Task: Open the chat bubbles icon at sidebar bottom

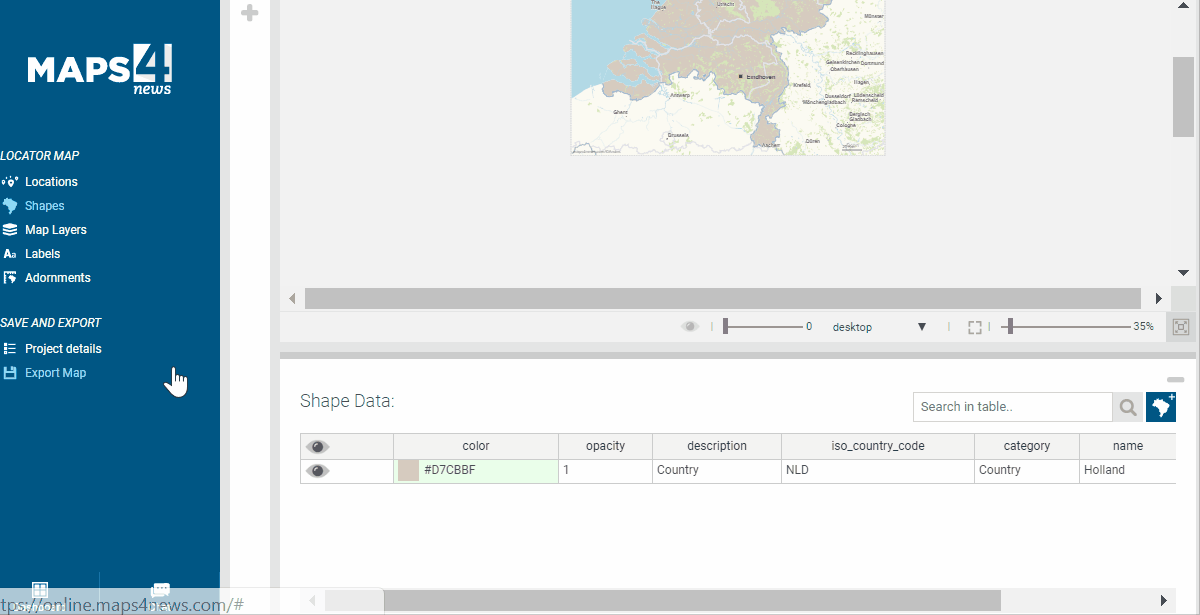Action: [160, 591]
